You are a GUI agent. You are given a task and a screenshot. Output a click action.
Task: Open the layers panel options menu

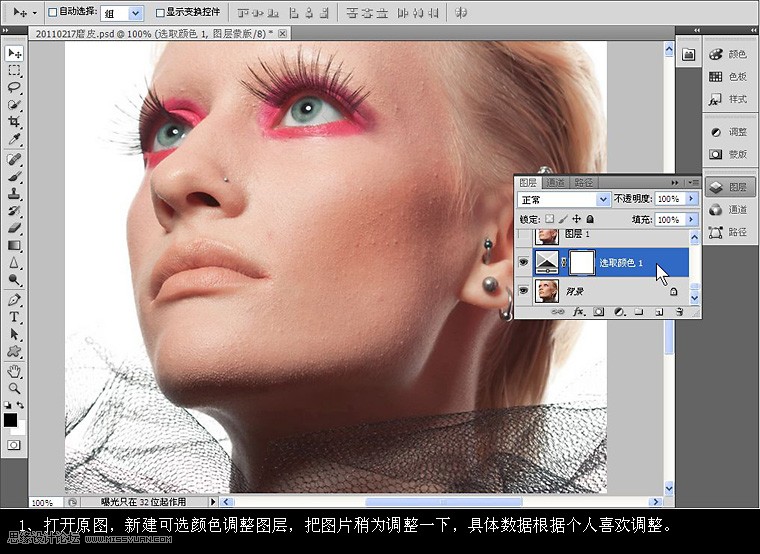694,182
